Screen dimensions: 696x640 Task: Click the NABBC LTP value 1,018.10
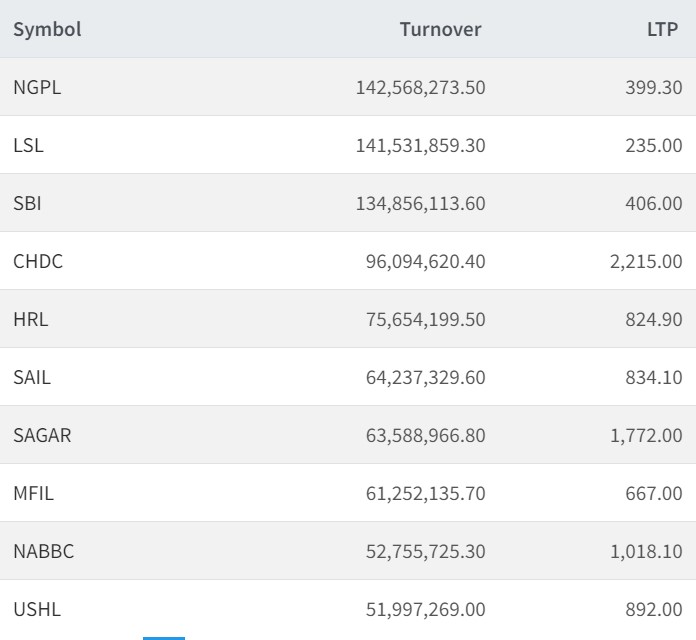pyautogui.click(x=645, y=551)
